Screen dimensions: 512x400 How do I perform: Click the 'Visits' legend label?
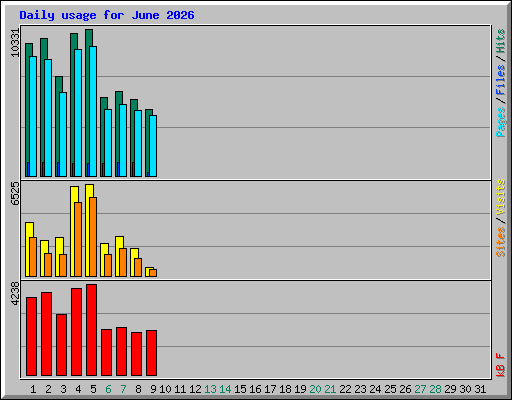click(x=501, y=198)
